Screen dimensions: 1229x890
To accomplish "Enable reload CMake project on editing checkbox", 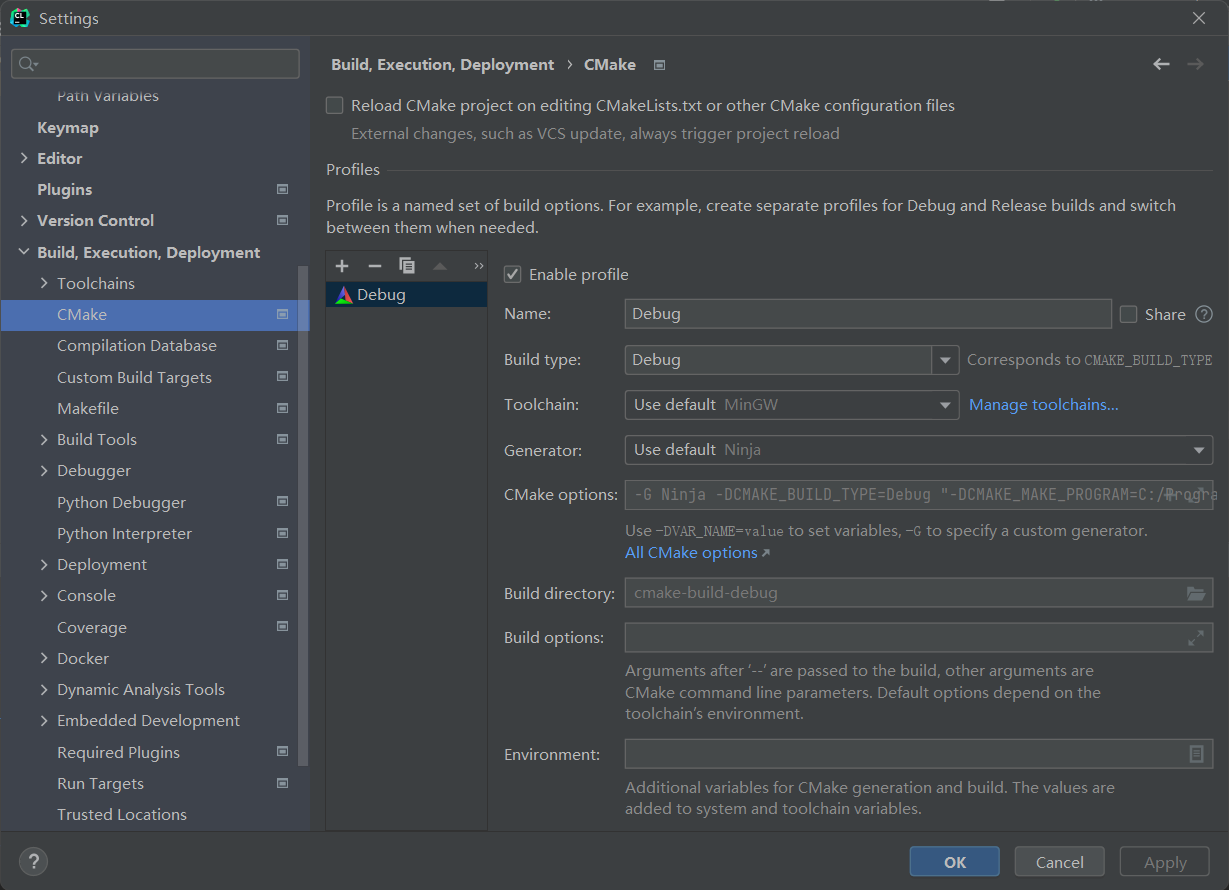I will [335, 105].
